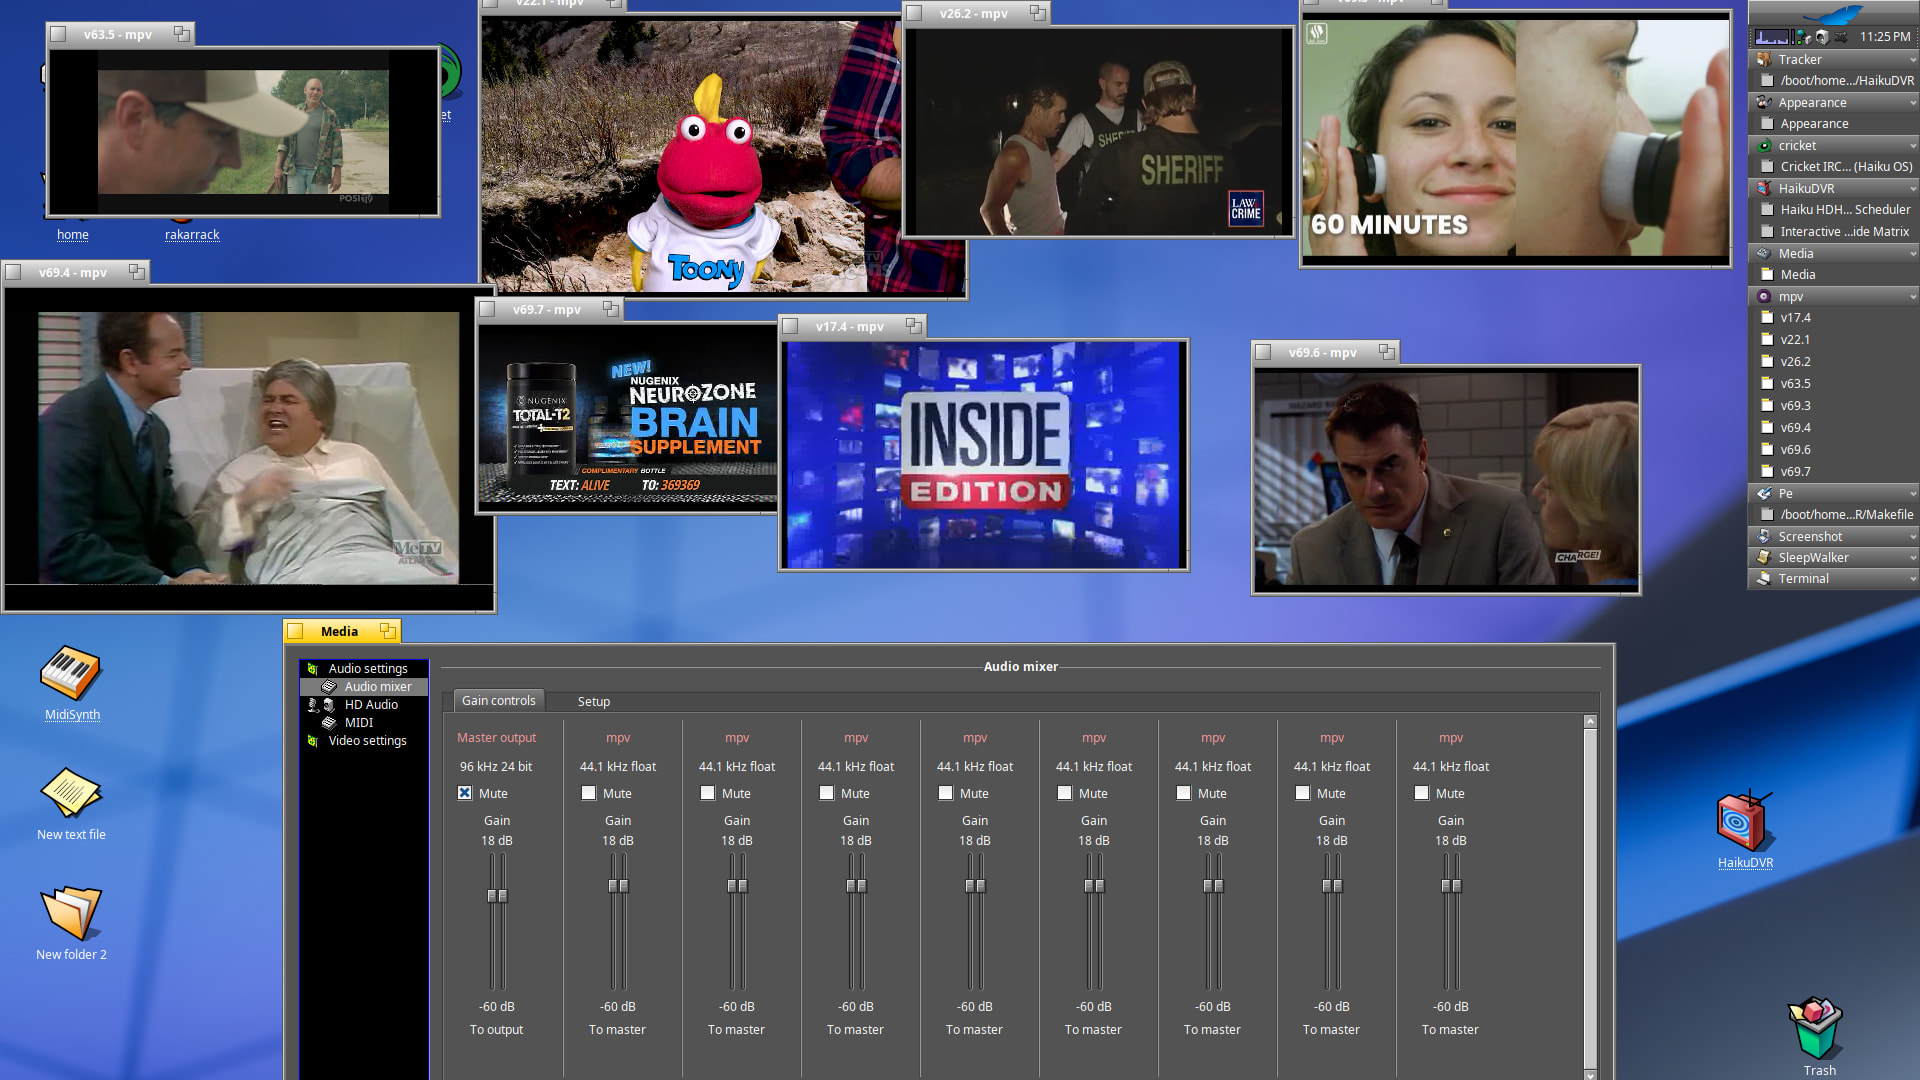Click the cricket app icon in Deskbar
Screen dimensions: 1920x1080
(x=1764, y=145)
